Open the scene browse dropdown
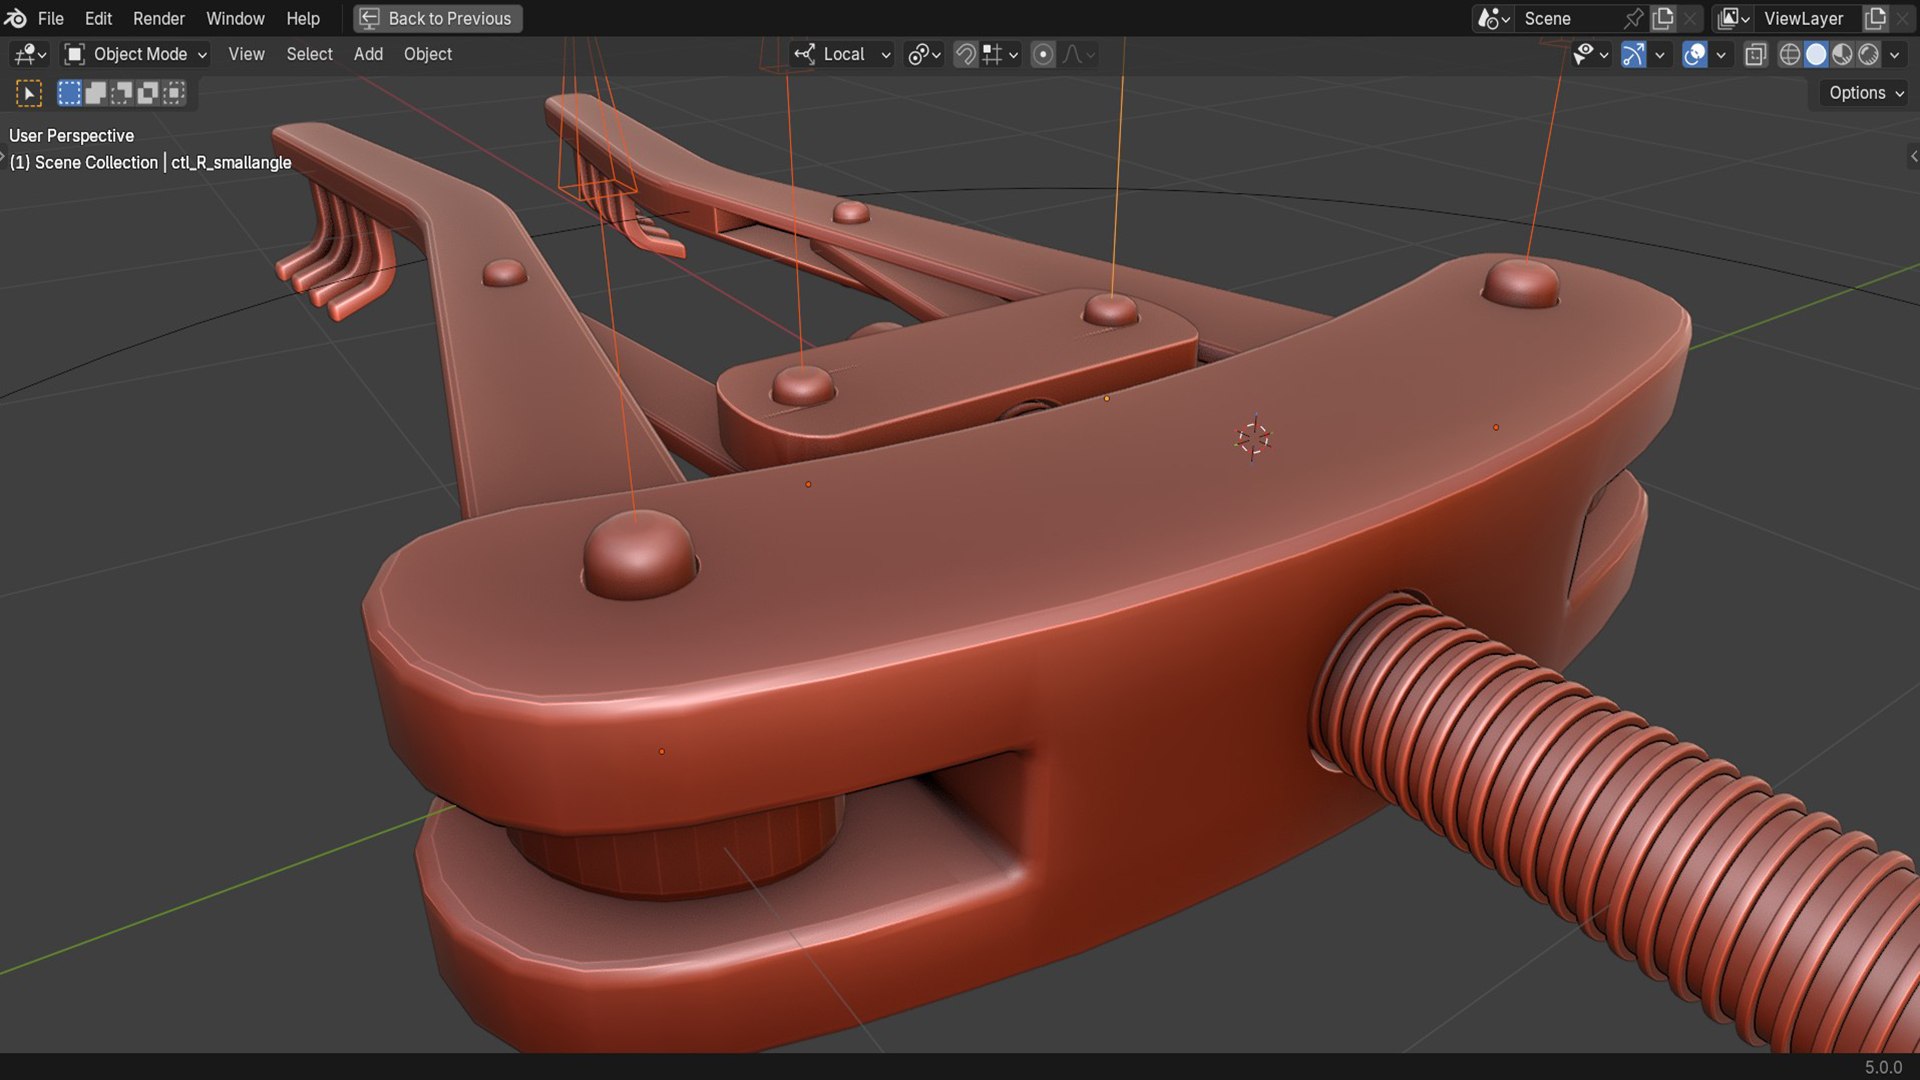Image resolution: width=1920 pixels, height=1080 pixels. click(x=1494, y=18)
